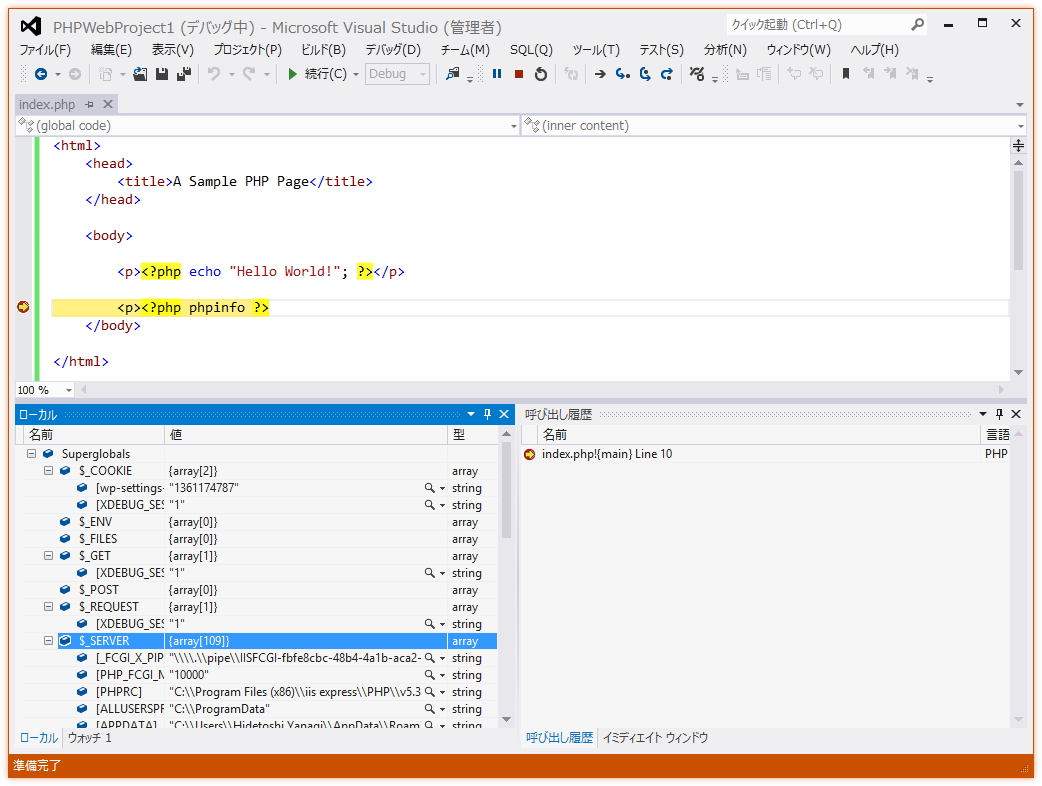This screenshot has width=1042, height=786.
Task: Close the Call Stack panel
Action: tap(1016, 414)
